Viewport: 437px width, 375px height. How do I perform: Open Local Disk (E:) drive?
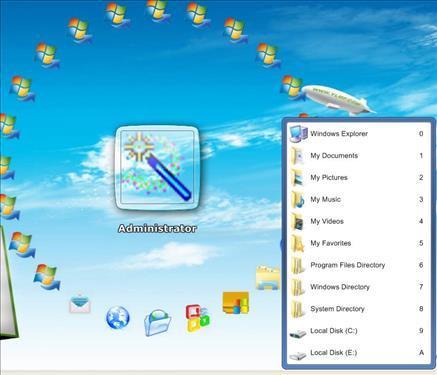pyautogui.click(x=357, y=353)
